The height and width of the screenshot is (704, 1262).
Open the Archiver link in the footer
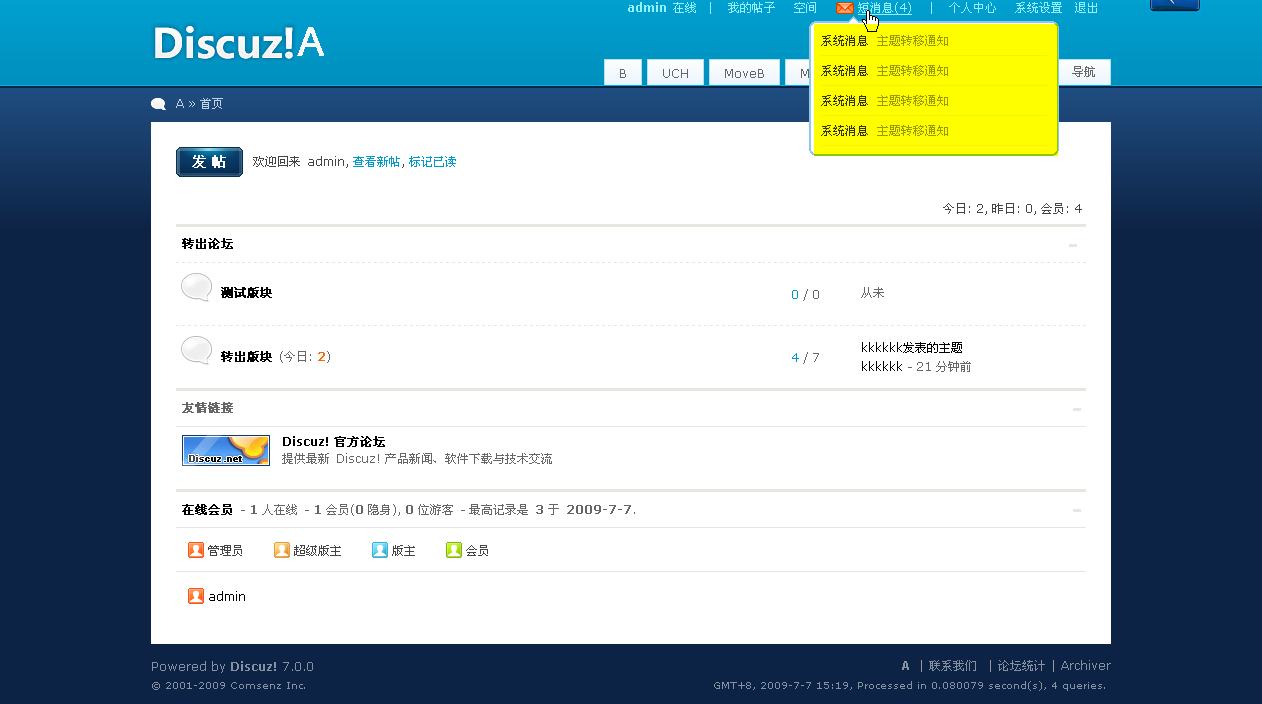pos(1086,666)
